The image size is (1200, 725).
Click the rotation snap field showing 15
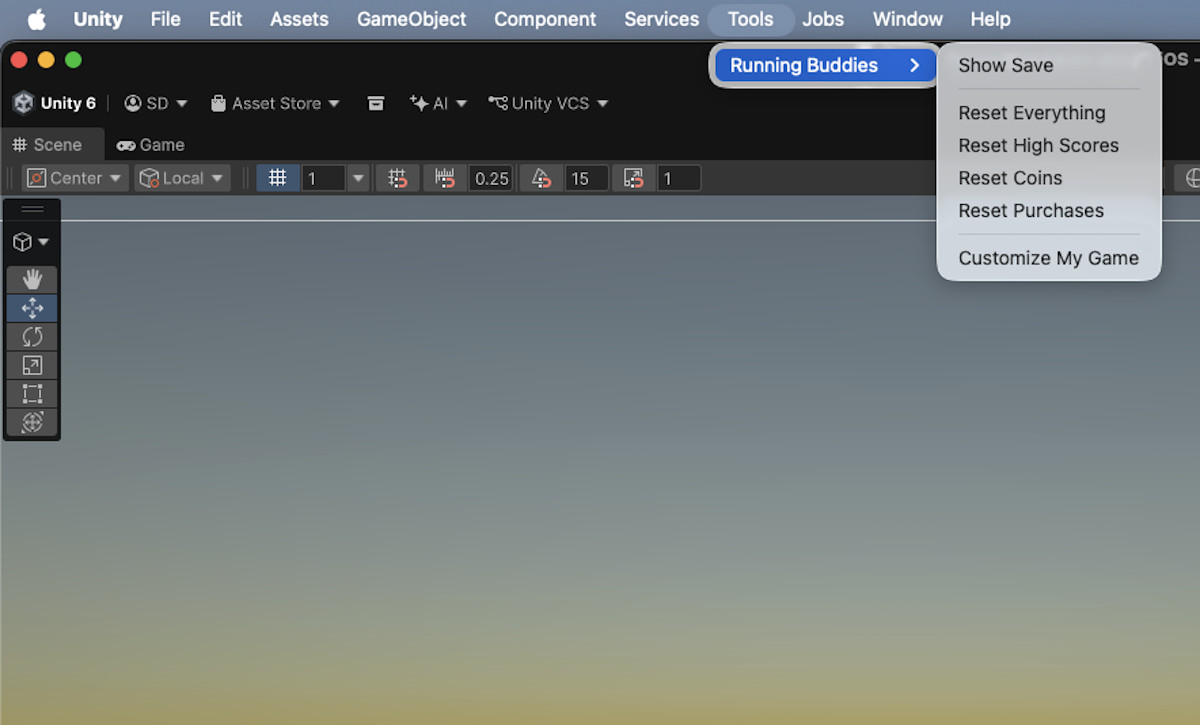(586, 178)
